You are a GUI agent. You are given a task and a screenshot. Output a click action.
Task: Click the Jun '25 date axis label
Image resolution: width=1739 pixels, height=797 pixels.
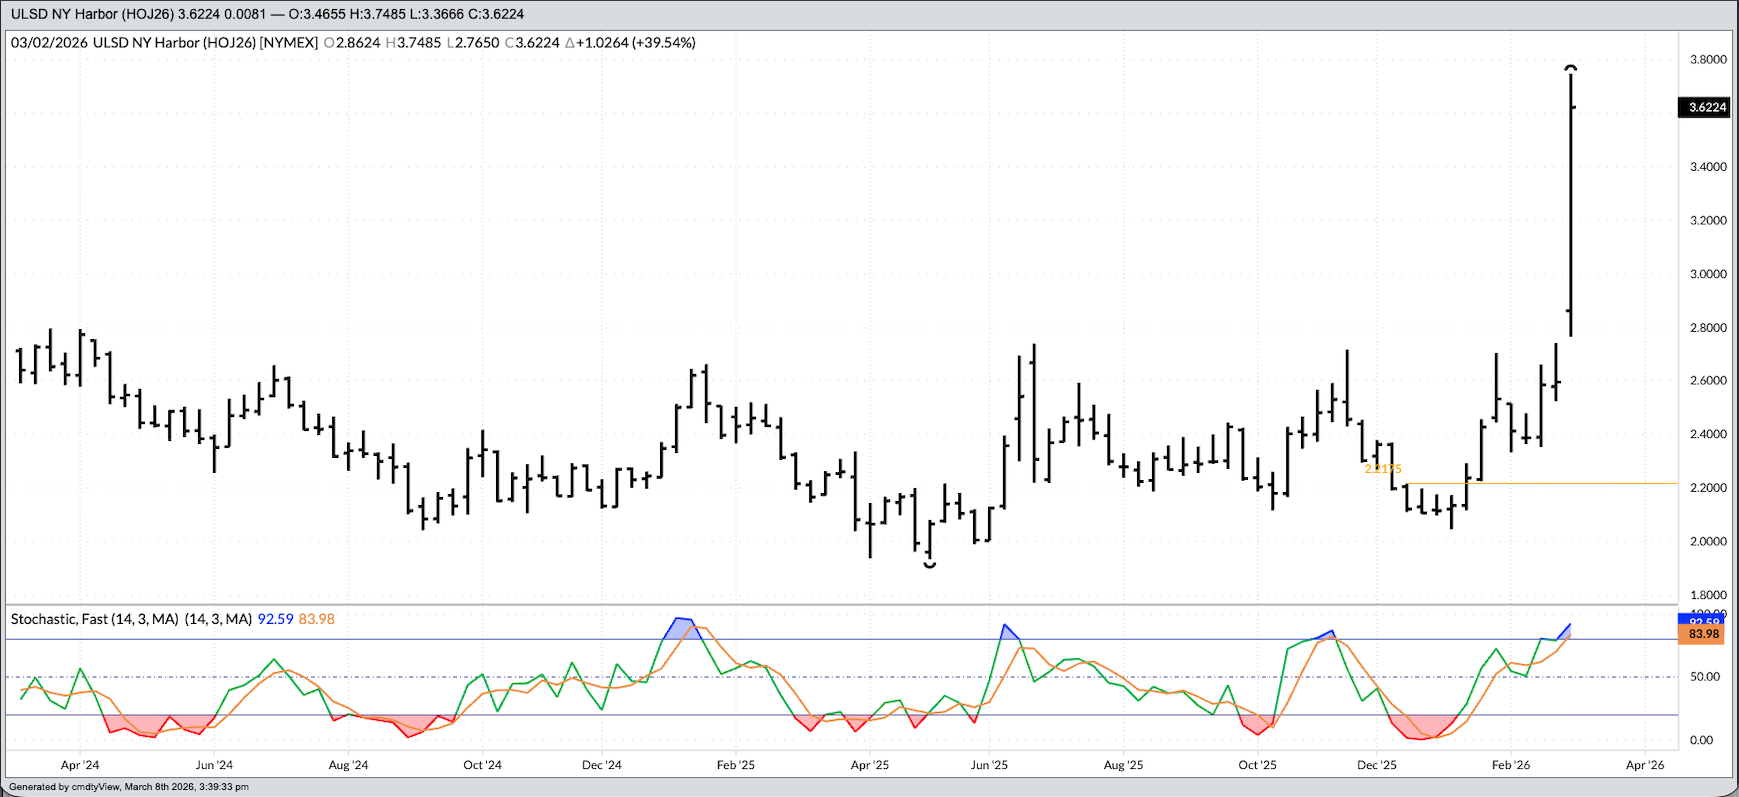pos(989,765)
